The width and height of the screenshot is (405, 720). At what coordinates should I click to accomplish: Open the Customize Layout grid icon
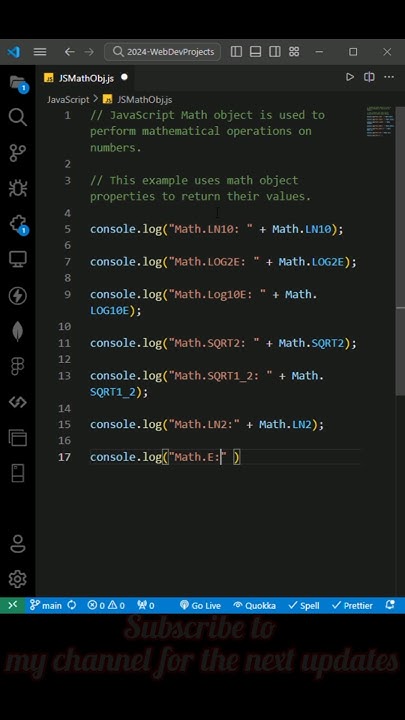pos(294,52)
